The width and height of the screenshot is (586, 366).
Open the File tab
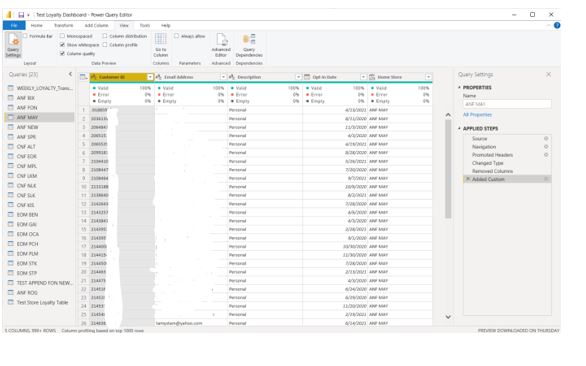tap(14, 25)
